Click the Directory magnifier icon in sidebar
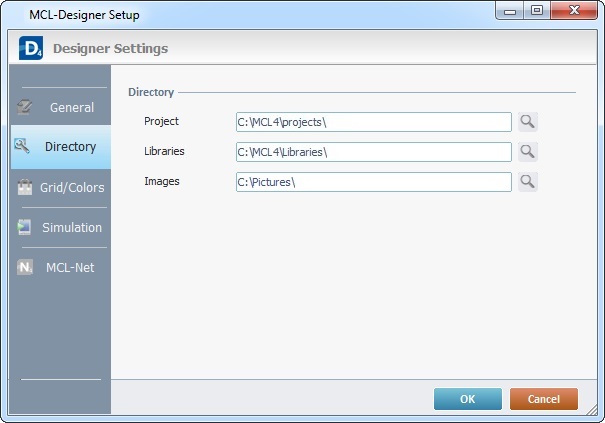The image size is (605, 423). pyautogui.click(x=23, y=146)
